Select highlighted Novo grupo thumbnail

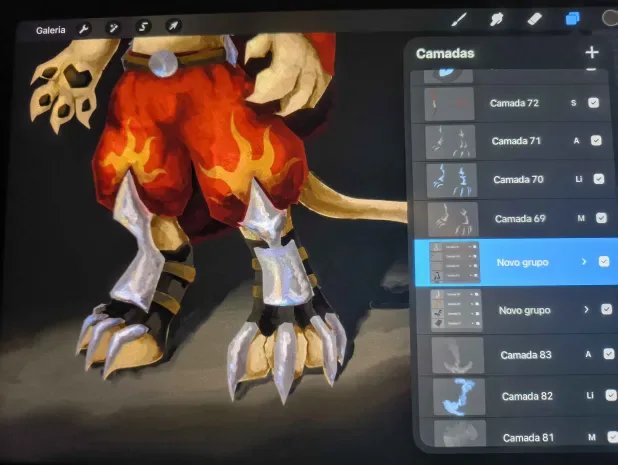tap(454, 263)
